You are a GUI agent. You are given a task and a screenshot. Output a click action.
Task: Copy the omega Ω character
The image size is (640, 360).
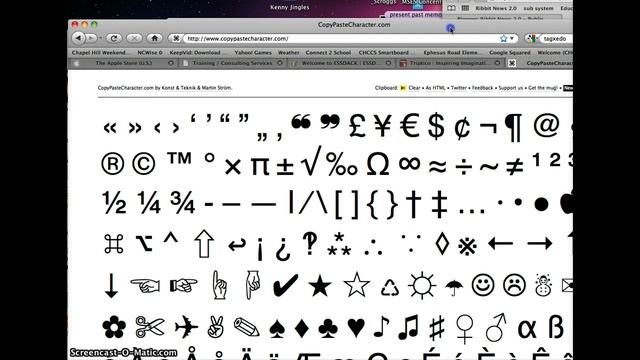(378, 164)
